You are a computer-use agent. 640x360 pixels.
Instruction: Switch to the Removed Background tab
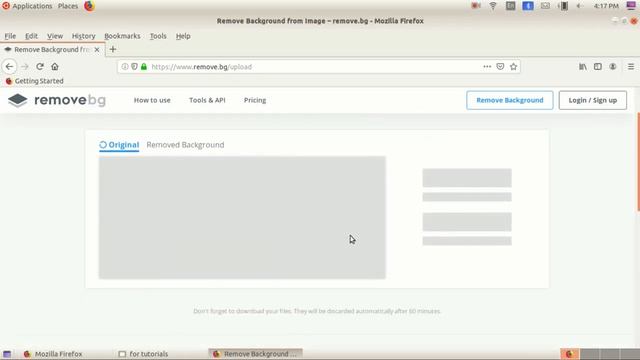pos(185,145)
